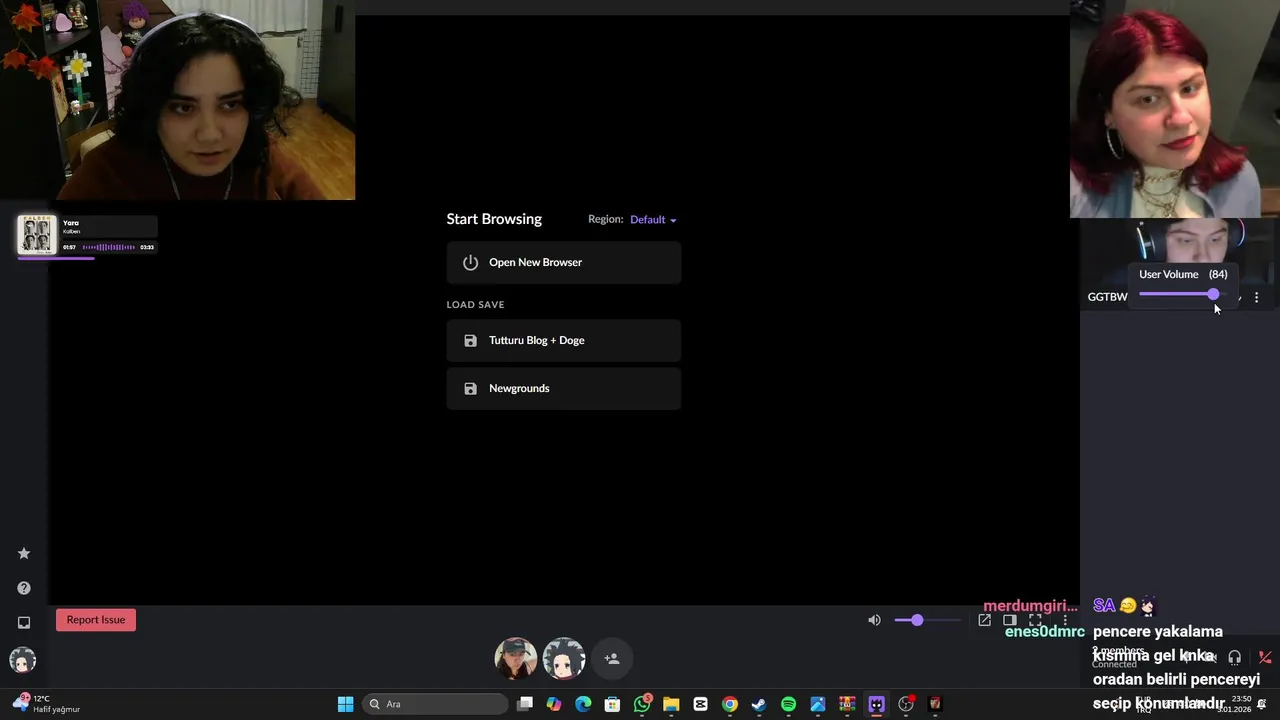Toggle the side panel layout icon
Image resolution: width=1280 pixels, height=720 pixels.
pos(1010,620)
